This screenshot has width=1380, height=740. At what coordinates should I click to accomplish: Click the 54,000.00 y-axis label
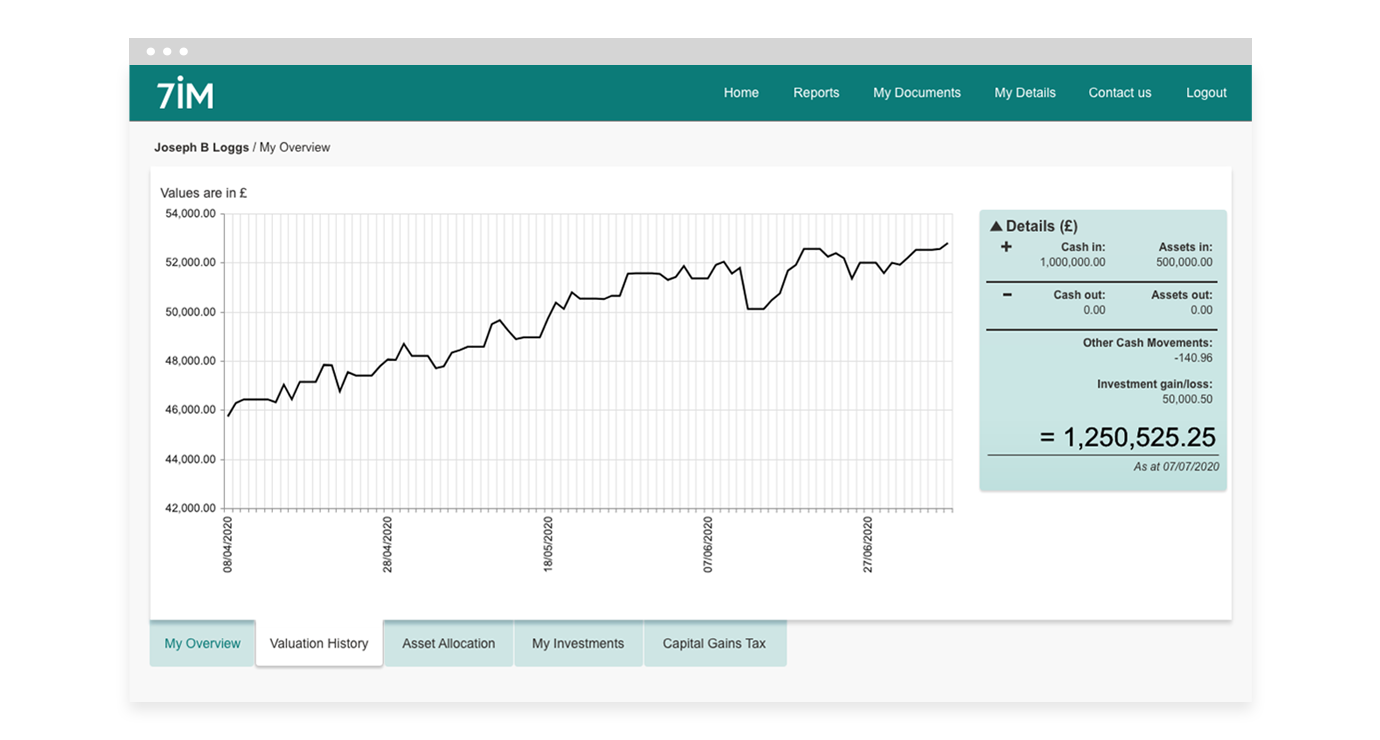pyautogui.click(x=190, y=214)
